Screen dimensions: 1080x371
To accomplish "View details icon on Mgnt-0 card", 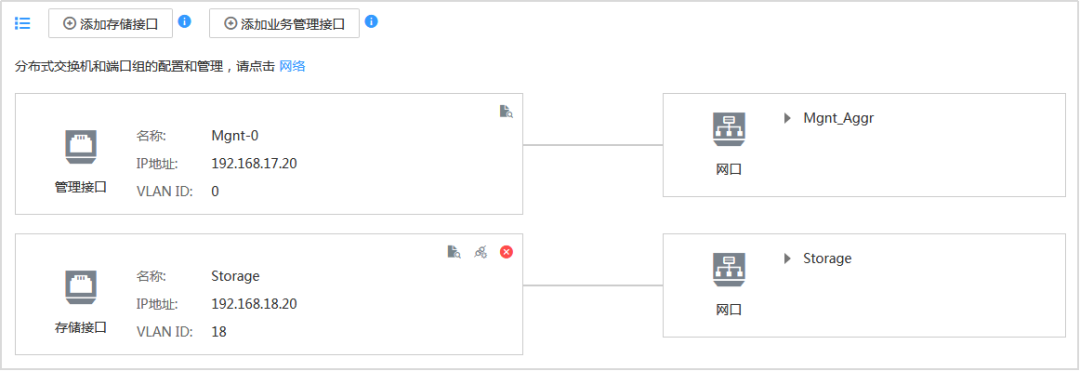I will click(506, 111).
